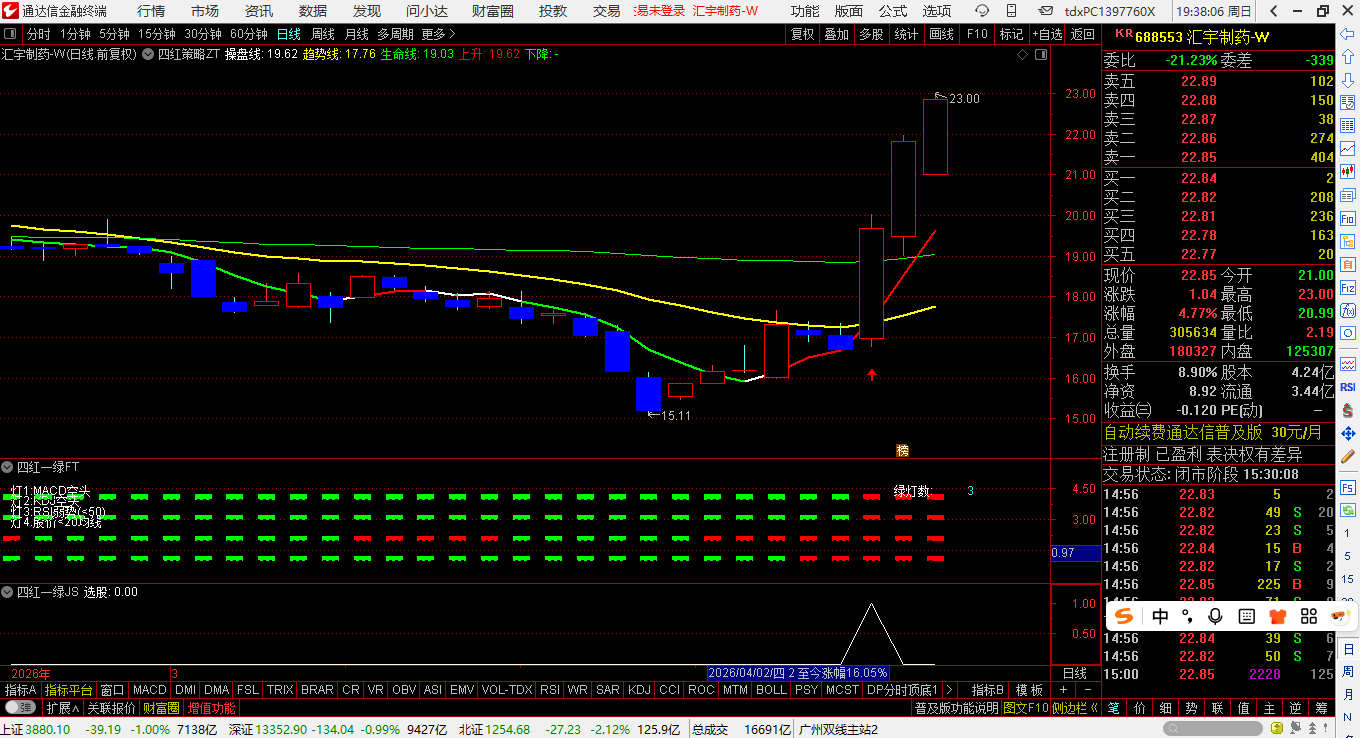This screenshot has width=1360, height=738.
Task: Click the blue four-way move sidebar icon
Action: point(1348,433)
